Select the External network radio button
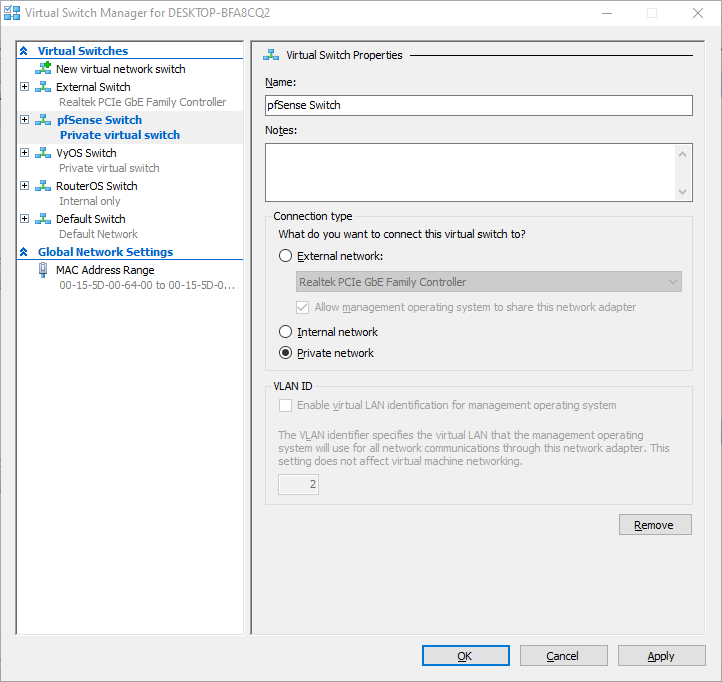Screen dimensions: 722x682 (286, 257)
